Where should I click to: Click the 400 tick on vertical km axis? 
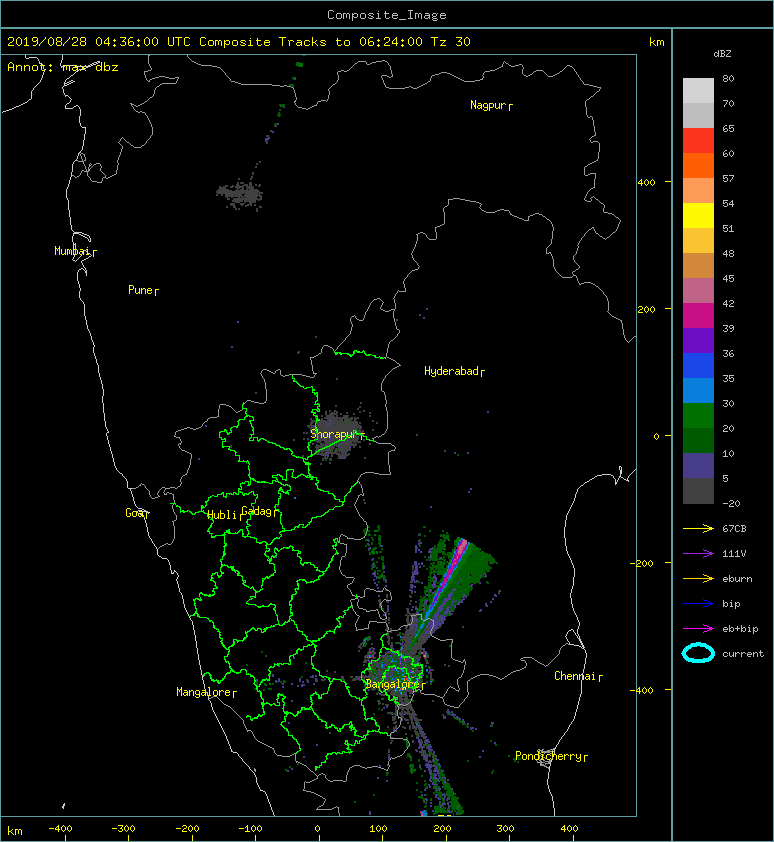pyautogui.click(x=646, y=183)
